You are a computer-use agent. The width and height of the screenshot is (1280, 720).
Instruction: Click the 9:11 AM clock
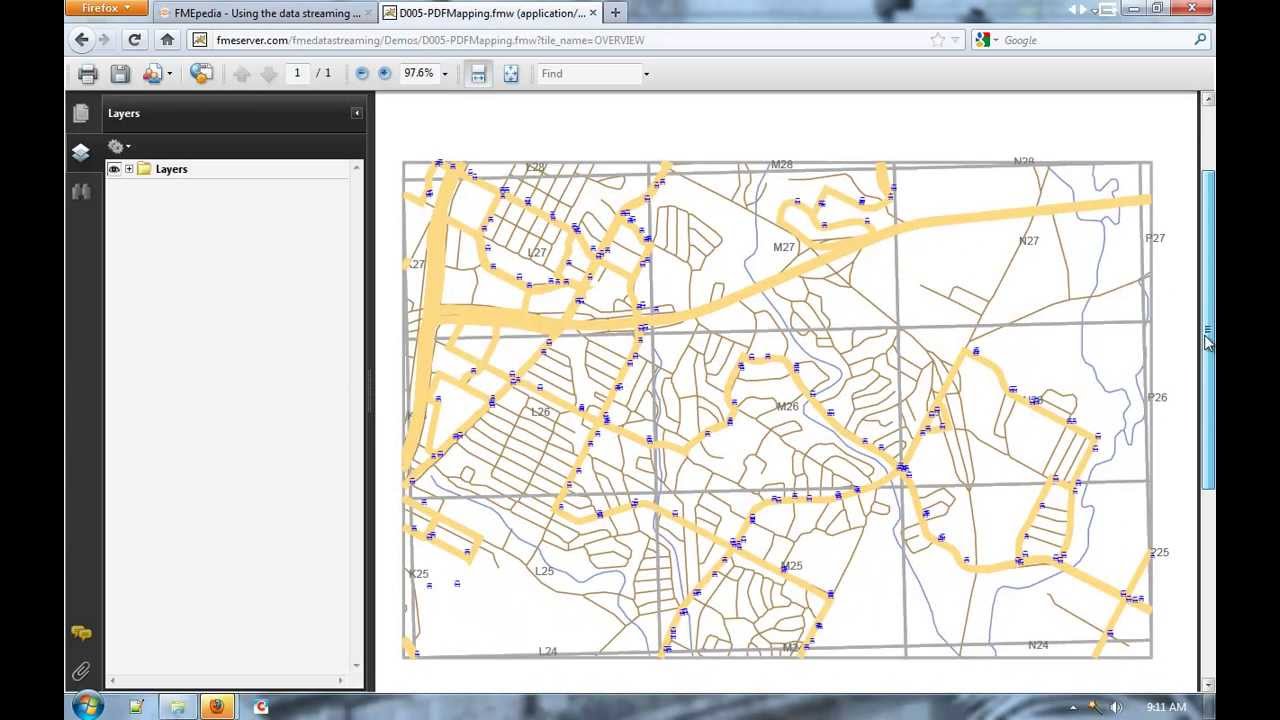1166,707
